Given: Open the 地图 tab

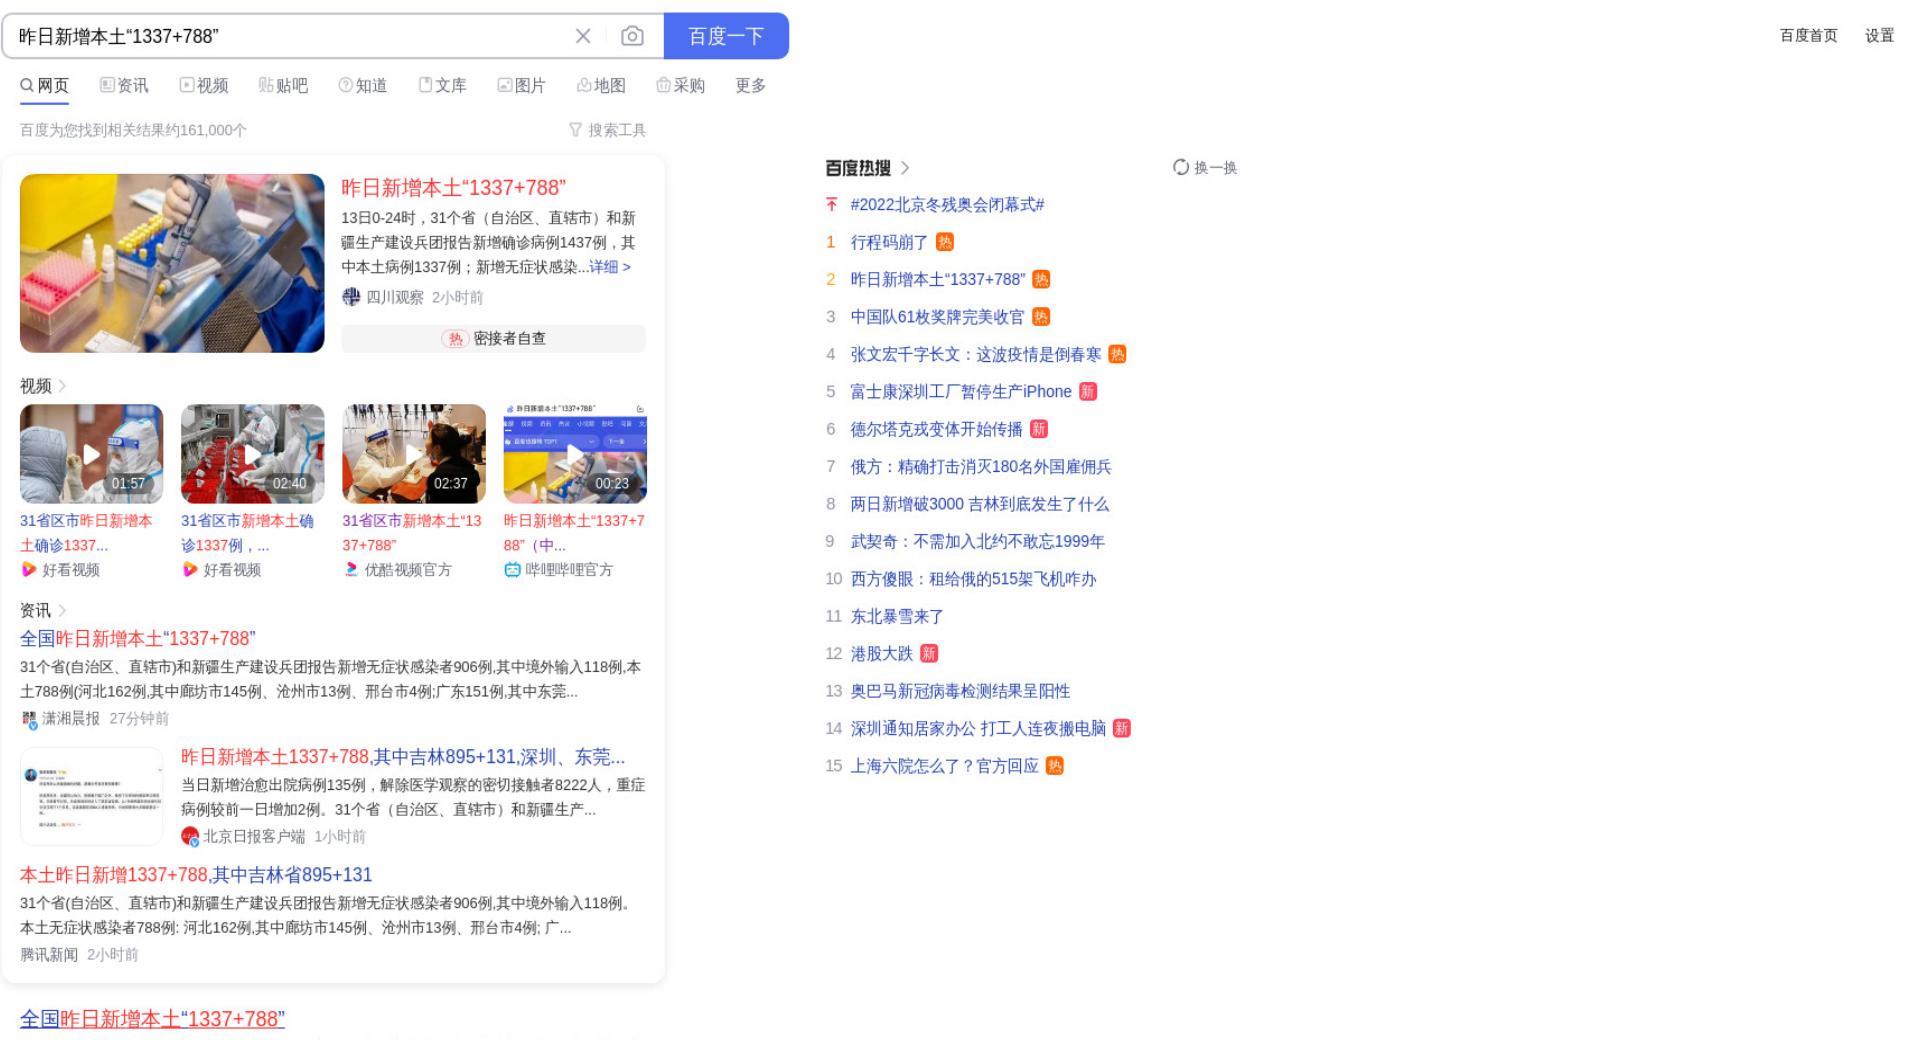Looking at the screenshot, I should 601,86.
